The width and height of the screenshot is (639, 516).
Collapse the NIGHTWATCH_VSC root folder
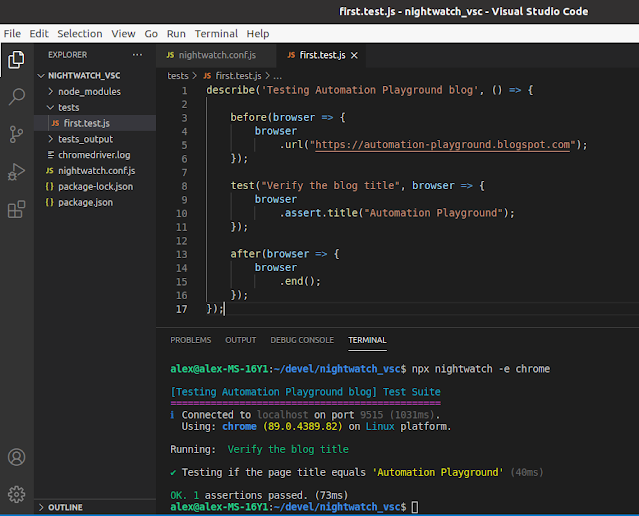click(41, 76)
